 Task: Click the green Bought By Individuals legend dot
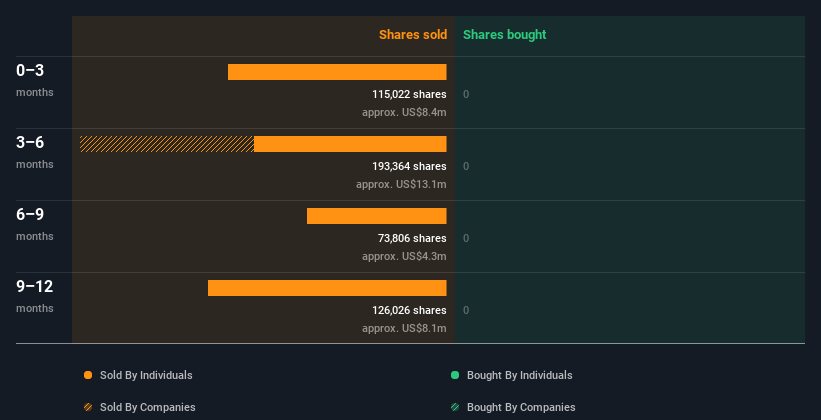[x=455, y=375]
